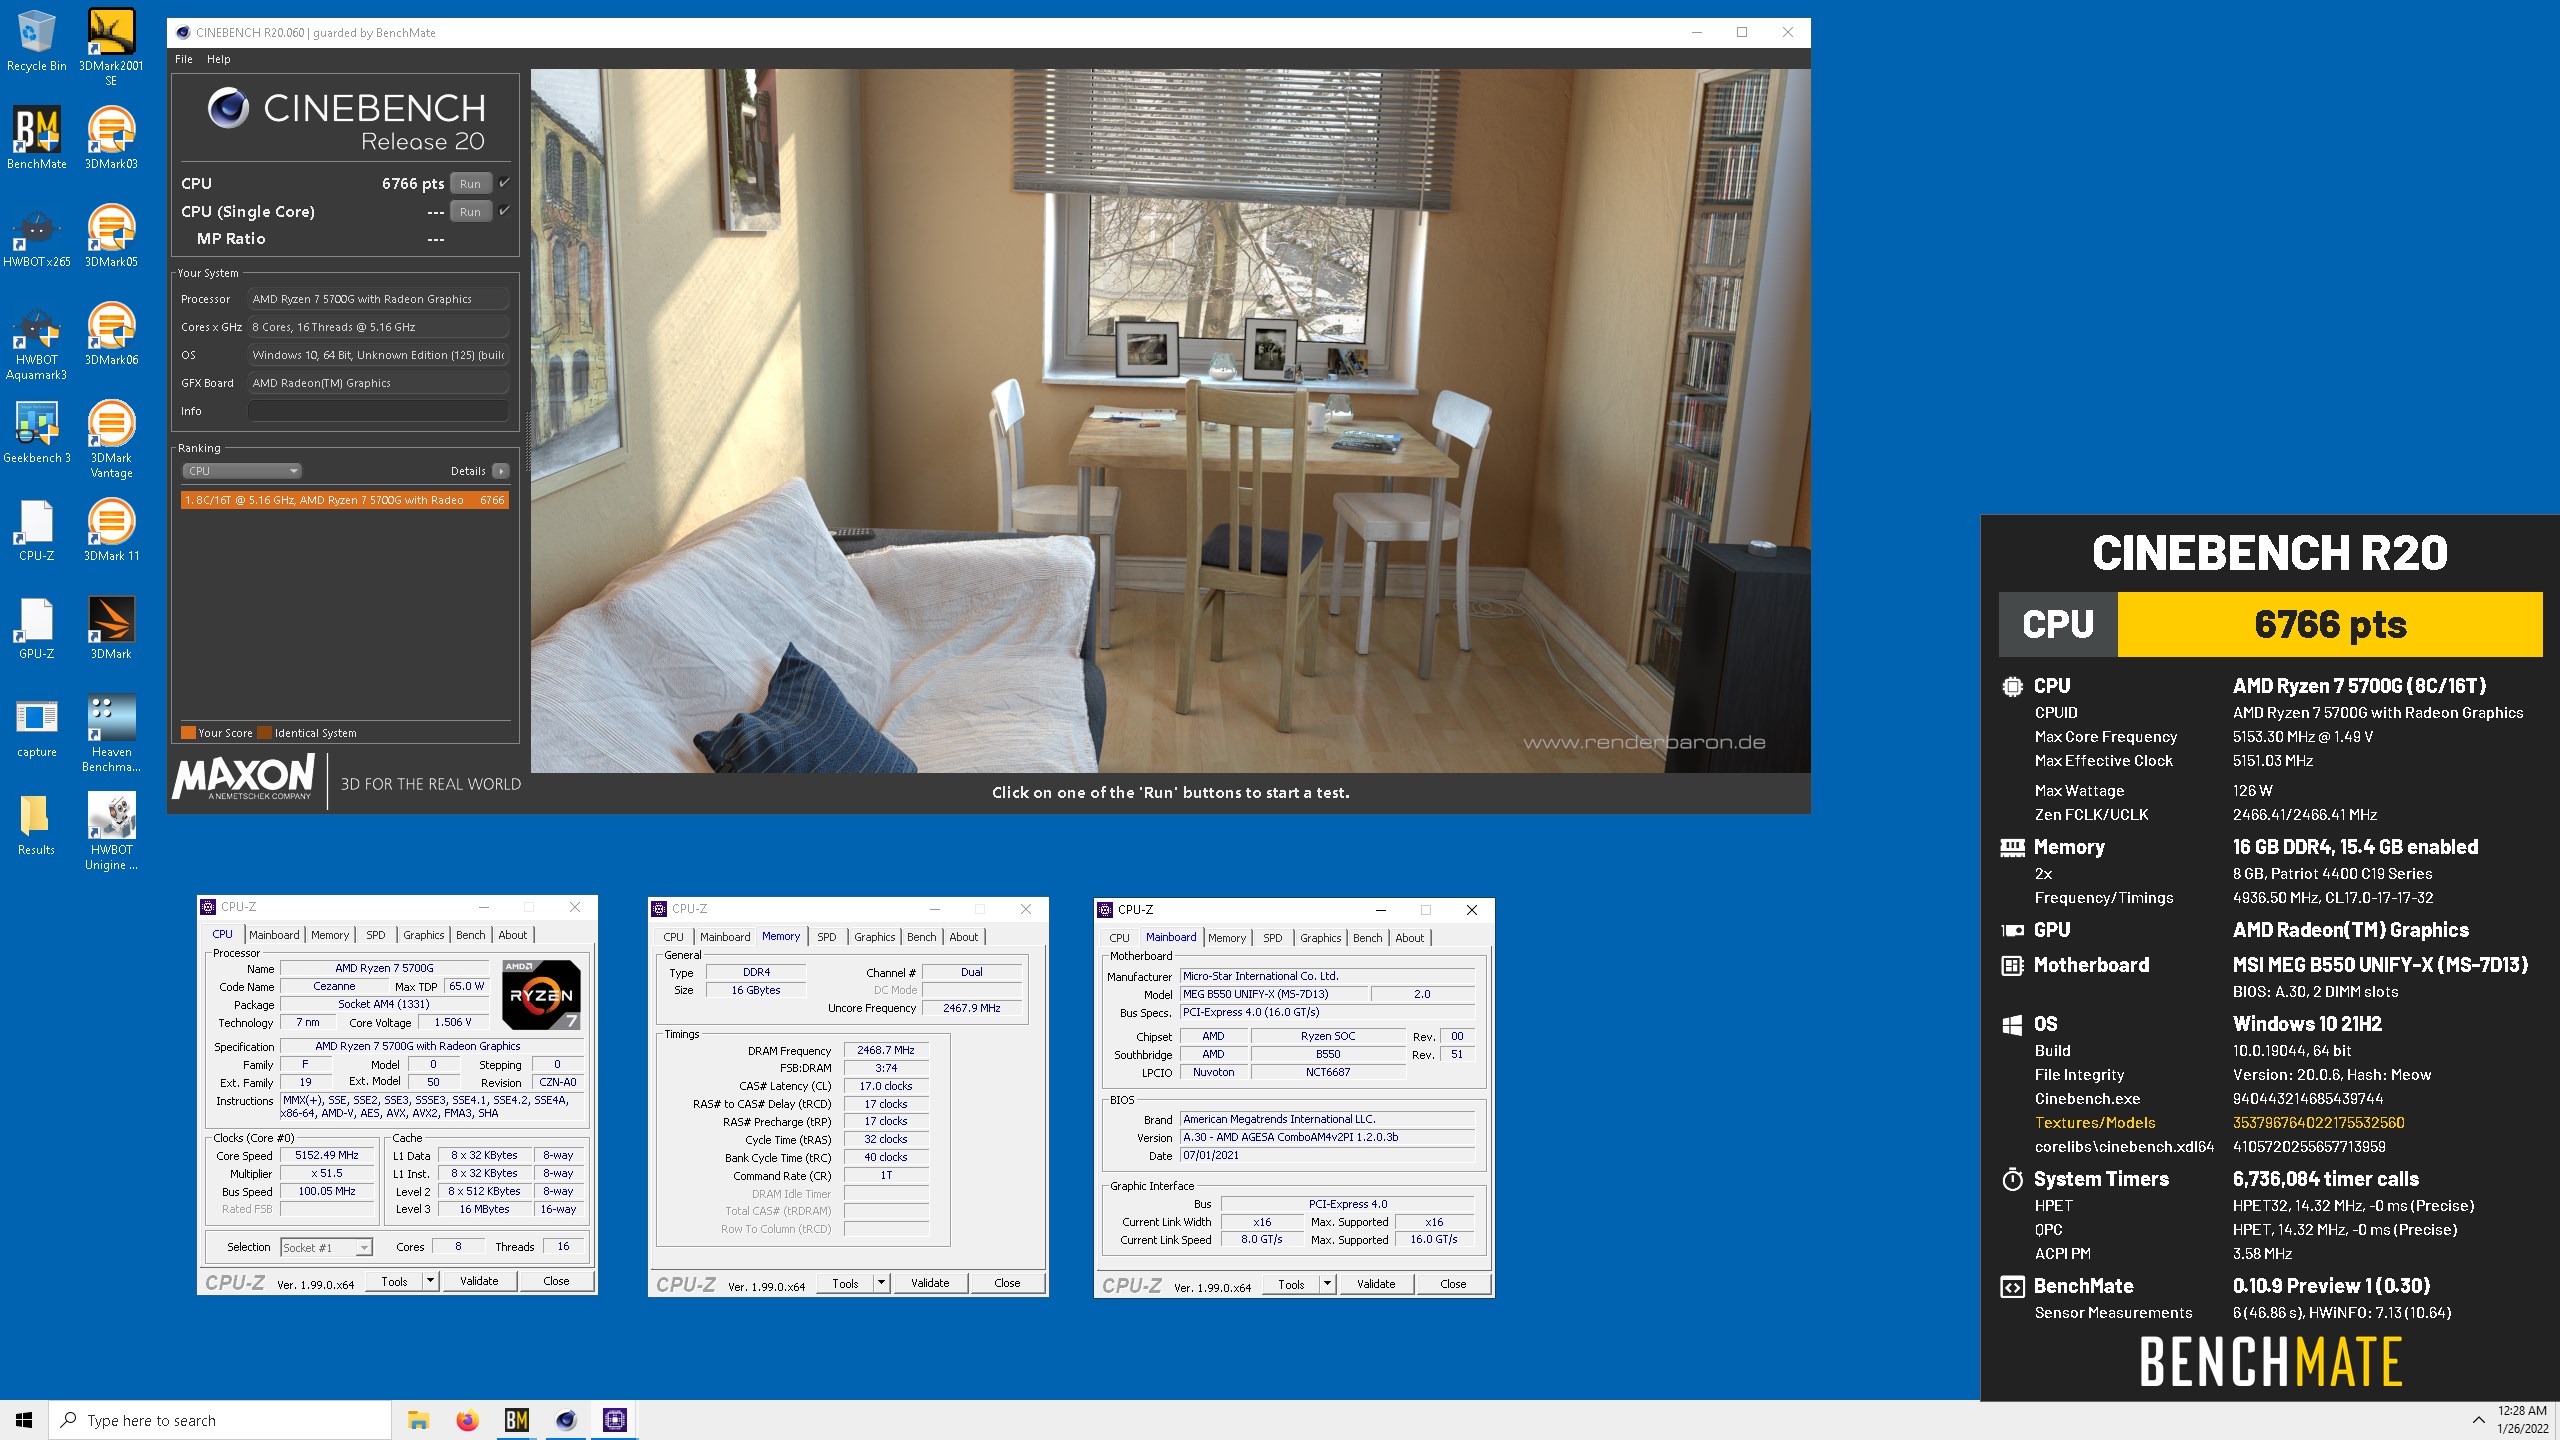Launch 3DMark2001 SE desktop shortcut
The height and width of the screenshot is (1440, 2560).
coord(111,48)
